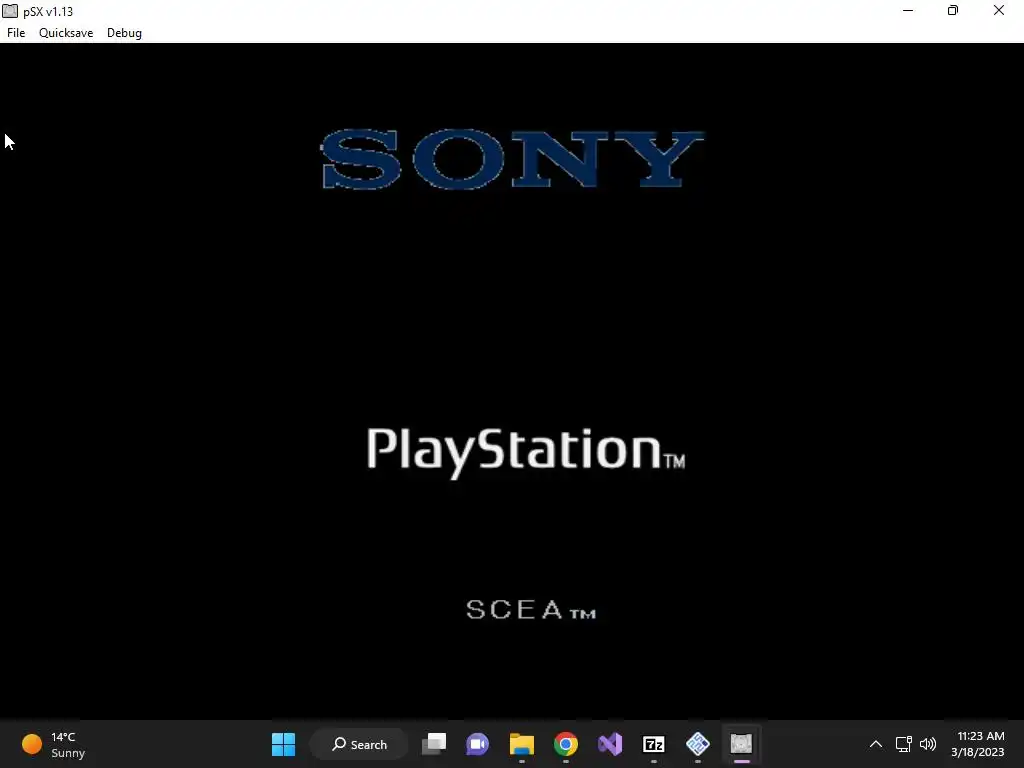Minimize the pSX window
1024x768 pixels.
pos(908,11)
